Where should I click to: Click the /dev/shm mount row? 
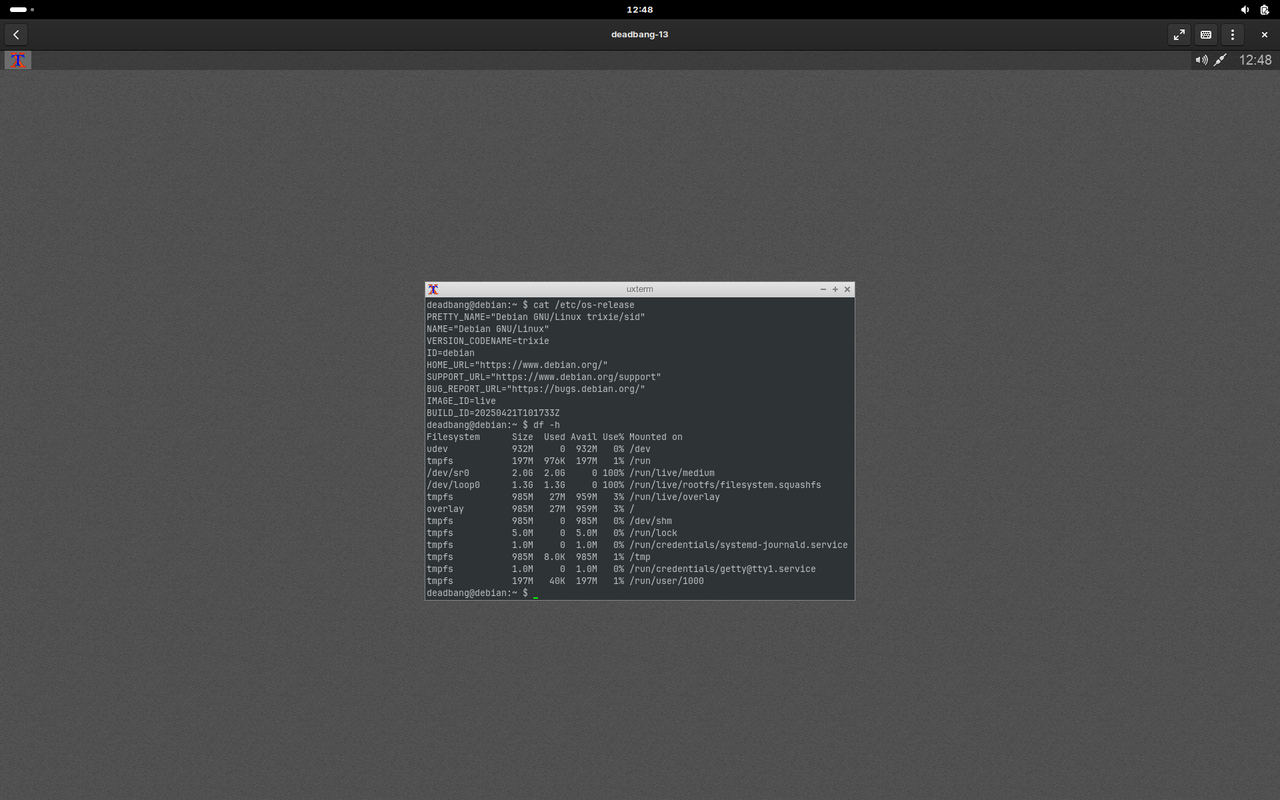coord(550,521)
